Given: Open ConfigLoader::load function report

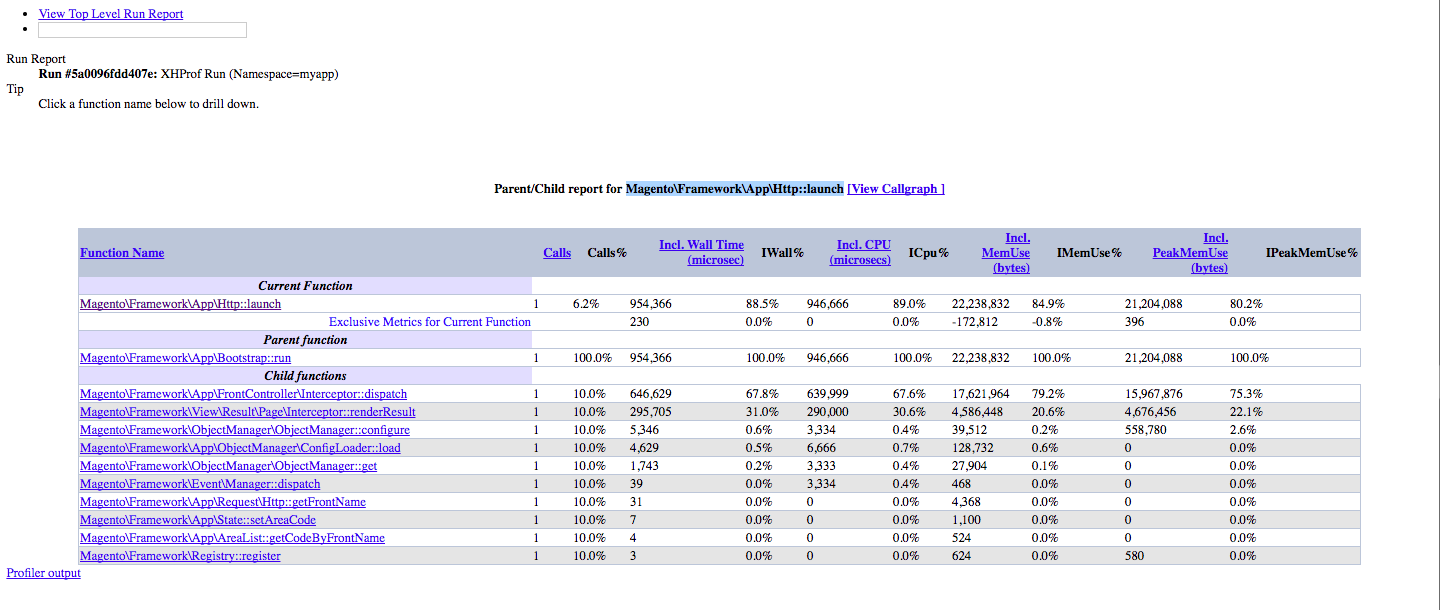Looking at the screenshot, I should coord(240,448).
